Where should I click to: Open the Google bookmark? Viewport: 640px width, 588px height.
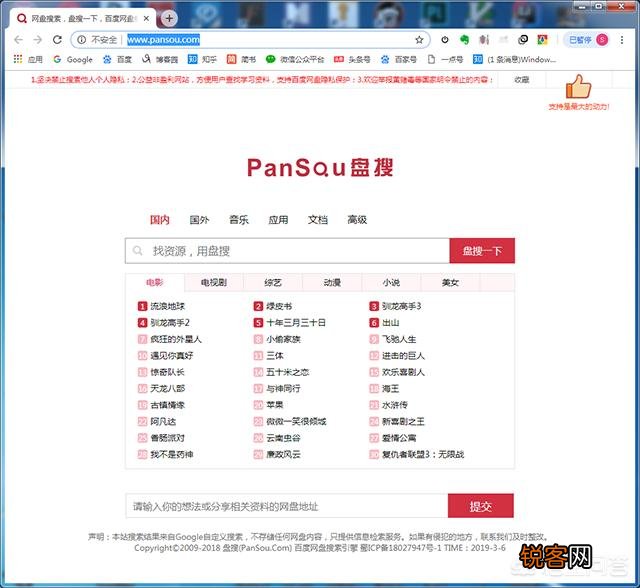[73, 60]
